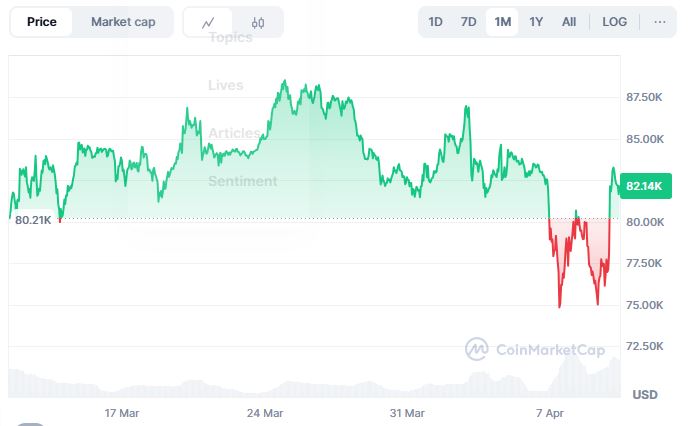Switch to candlestick chart view
The height and width of the screenshot is (426, 688).
point(258,22)
